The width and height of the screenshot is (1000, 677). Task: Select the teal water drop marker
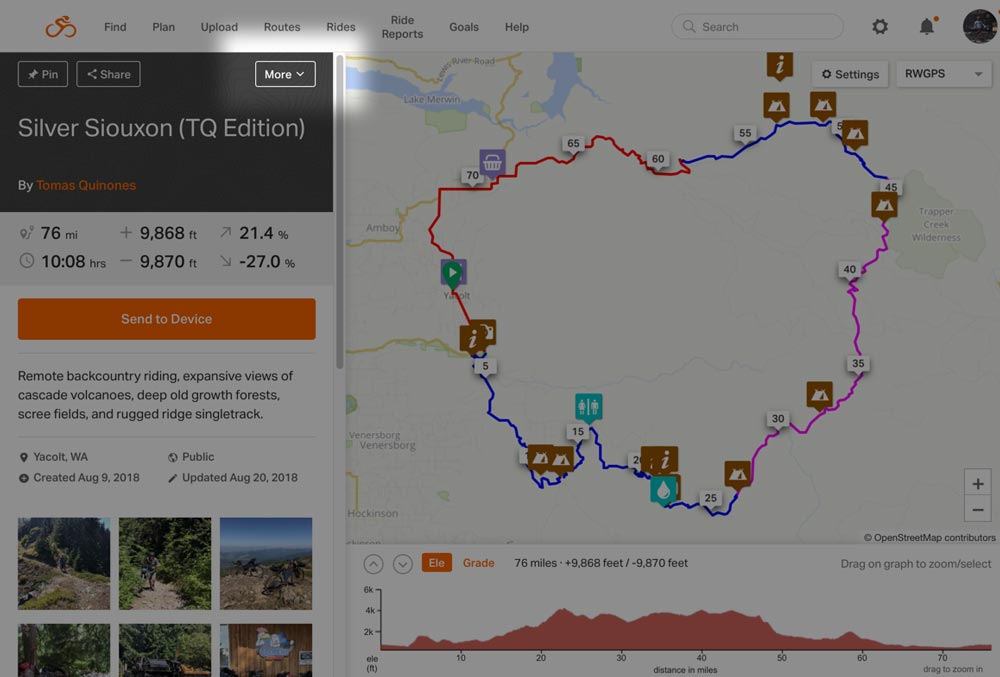tap(663, 491)
